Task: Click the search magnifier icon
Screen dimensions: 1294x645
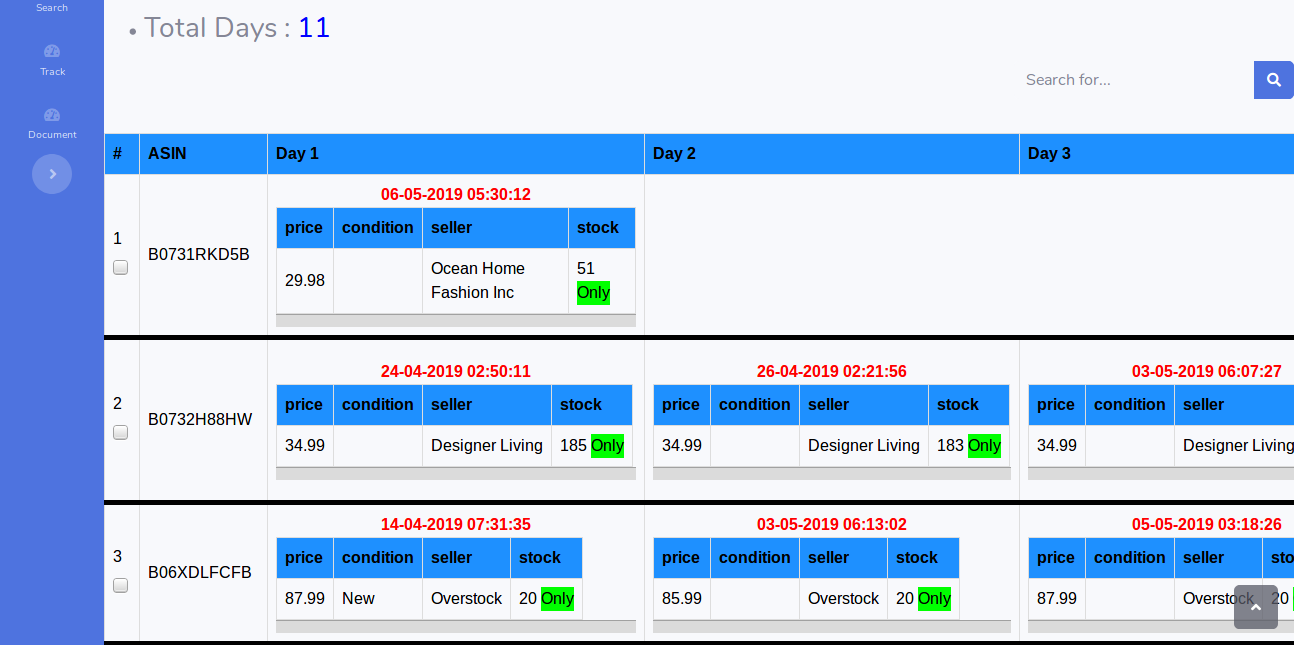Action: [x=1273, y=79]
